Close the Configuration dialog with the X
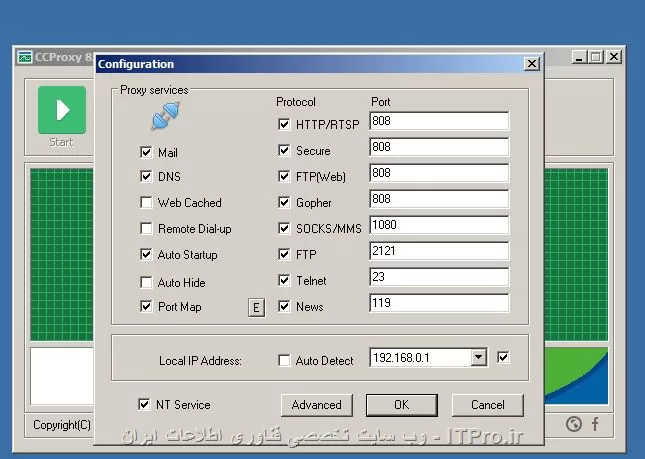The height and width of the screenshot is (459, 645). click(x=531, y=63)
